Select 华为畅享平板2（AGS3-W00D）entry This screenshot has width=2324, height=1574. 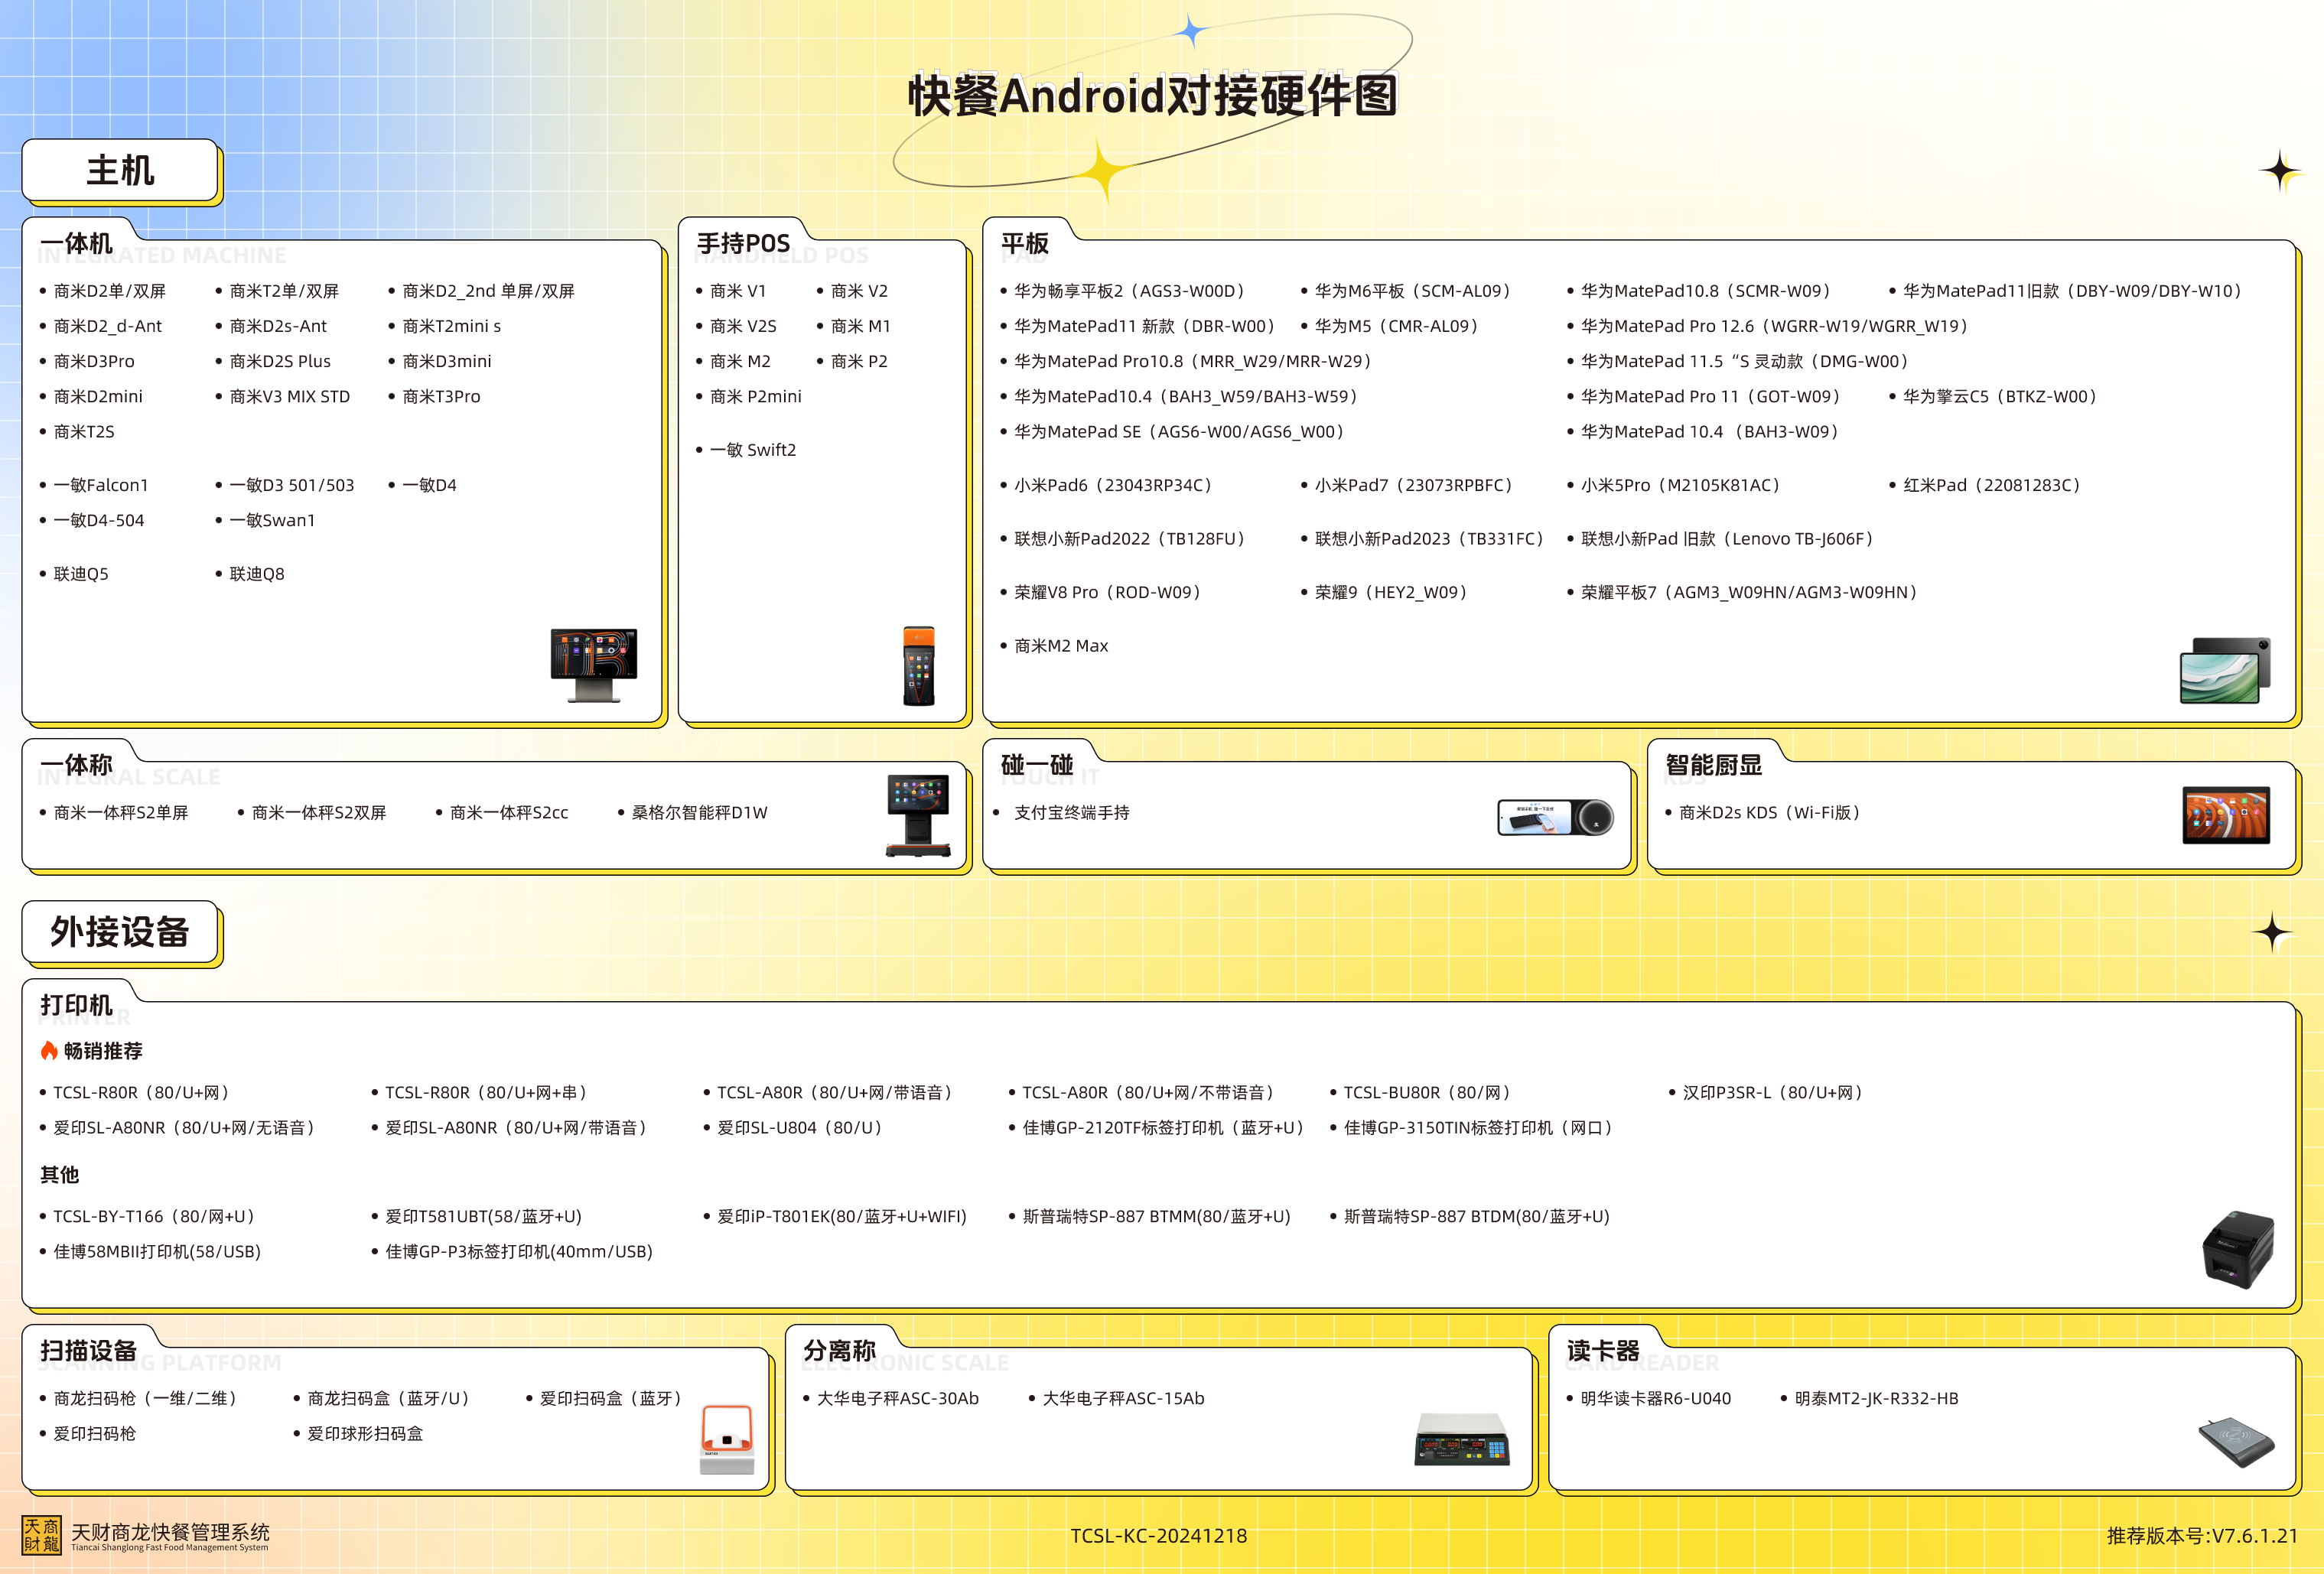click(1133, 291)
